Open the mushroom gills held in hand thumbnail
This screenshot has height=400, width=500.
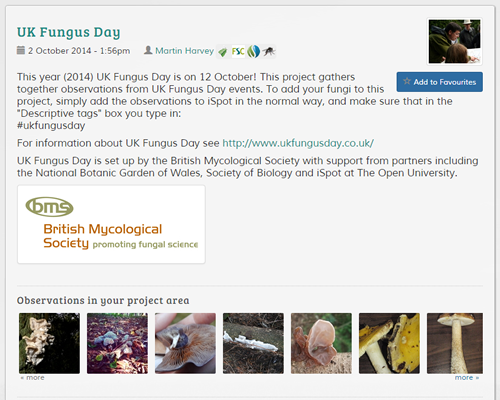185,343
